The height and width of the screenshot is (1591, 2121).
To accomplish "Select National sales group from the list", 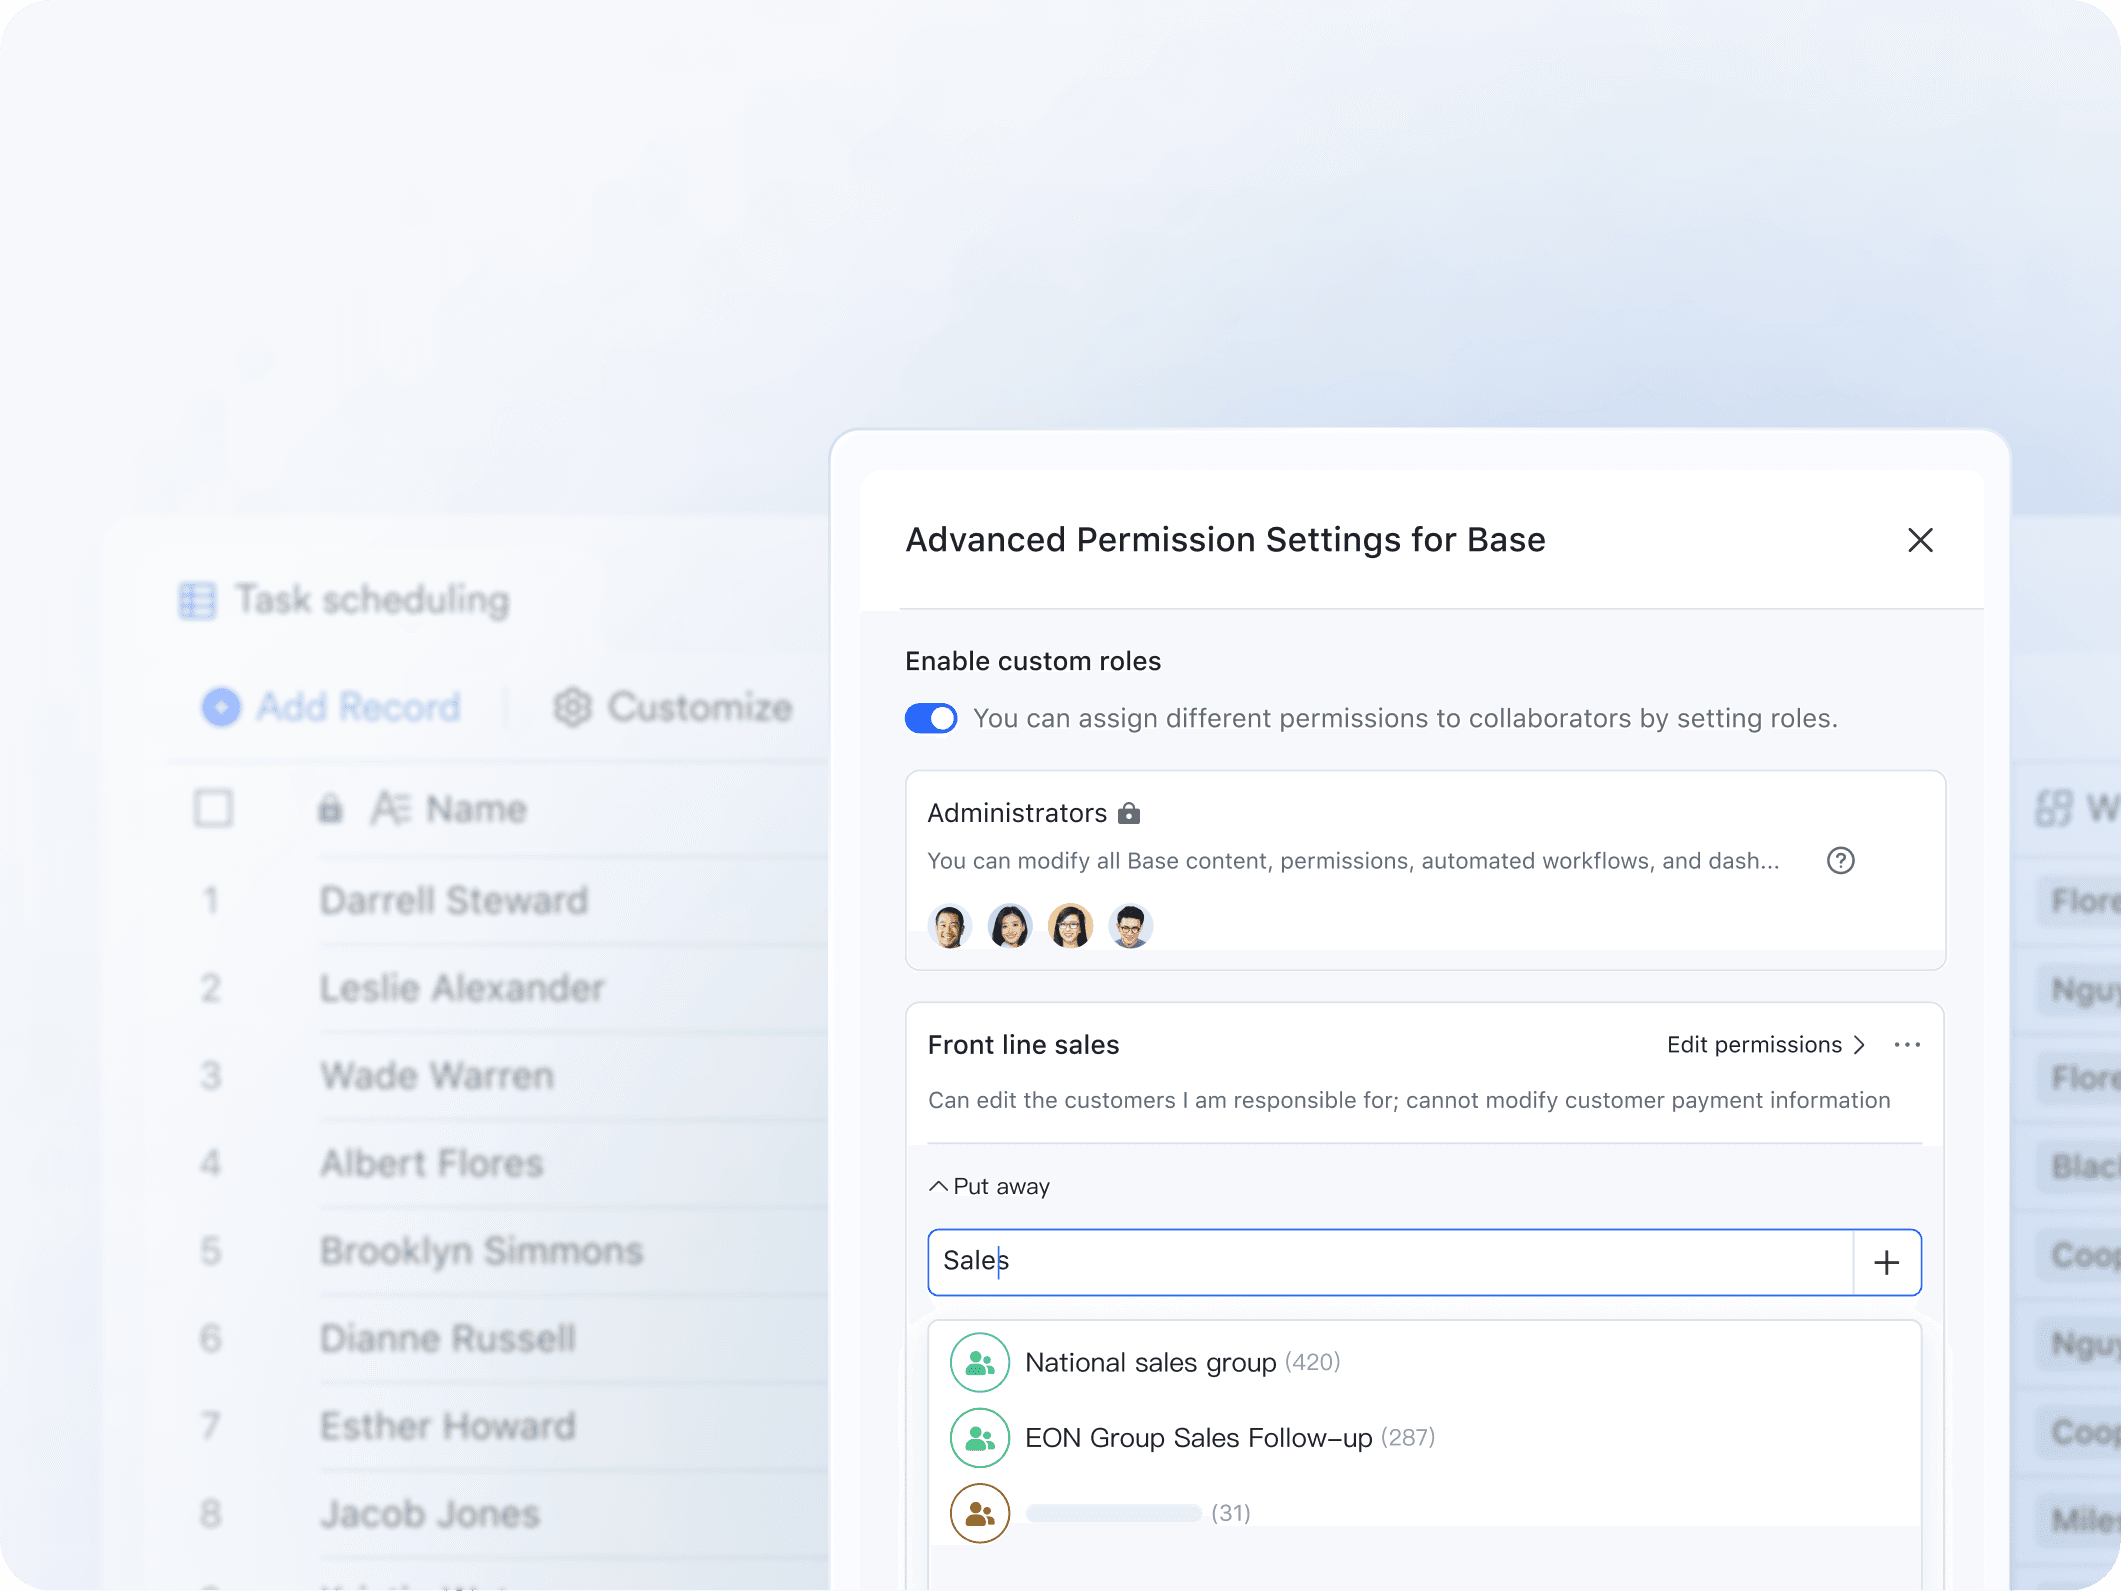I will pyautogui.click(x=1150, y=1363).
